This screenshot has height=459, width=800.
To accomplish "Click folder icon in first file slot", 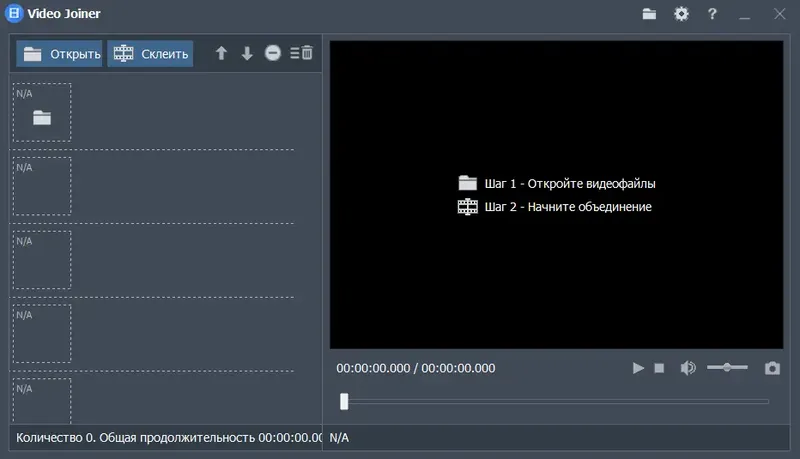I will 42,118.
